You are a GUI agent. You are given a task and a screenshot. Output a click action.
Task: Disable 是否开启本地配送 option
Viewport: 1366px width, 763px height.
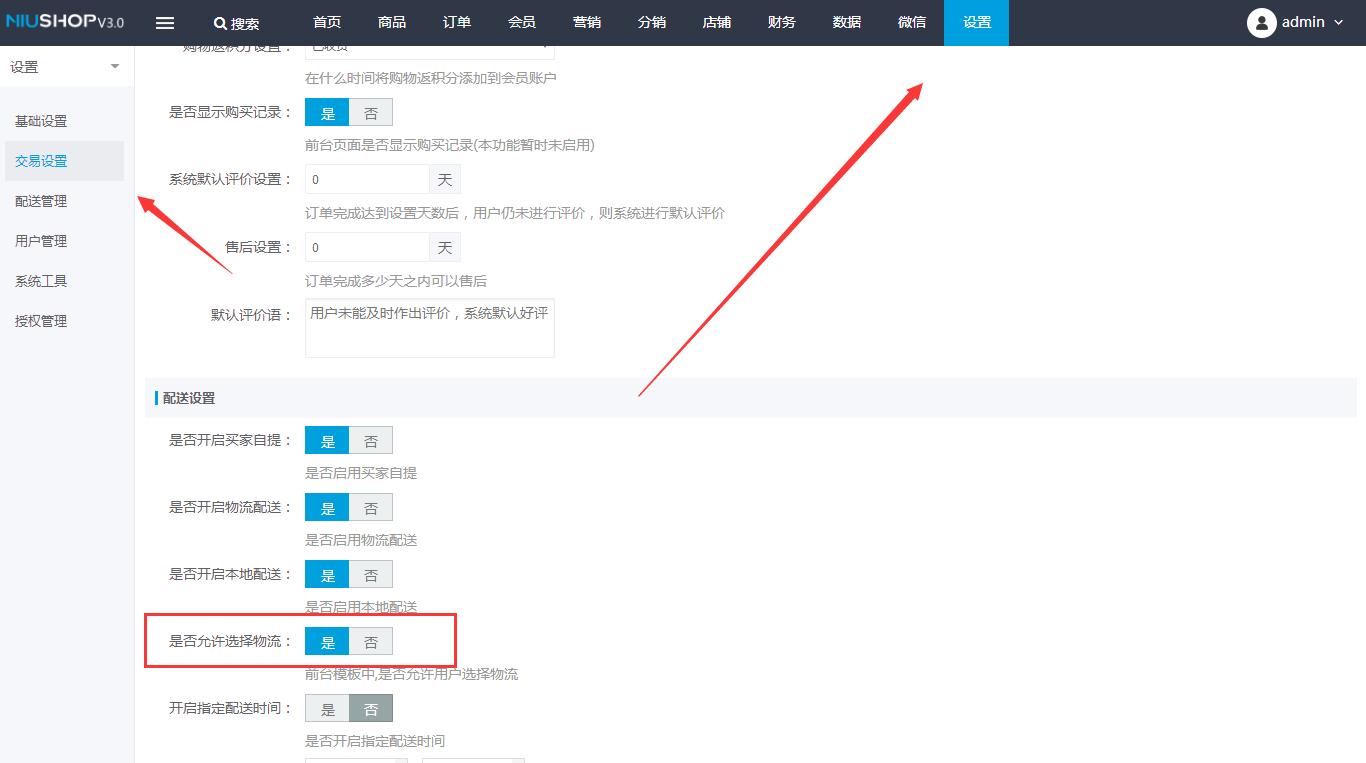point(371,574)
